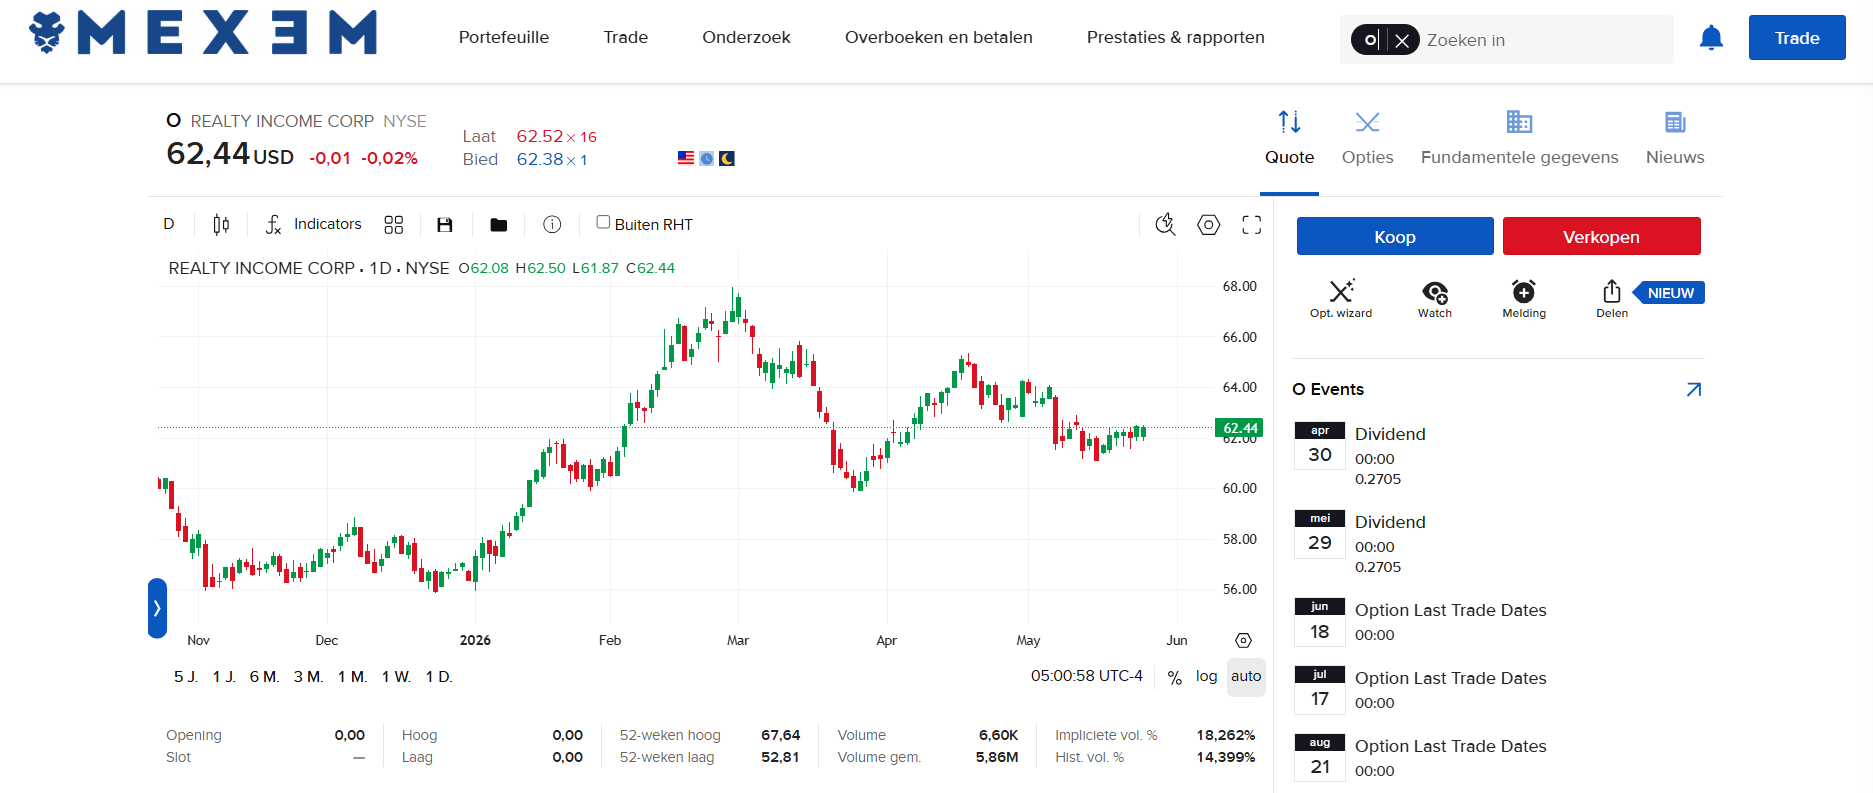Screen dimensions: 1873x793
Task: Add symbol to Watch list
Action: point(1435,298)
